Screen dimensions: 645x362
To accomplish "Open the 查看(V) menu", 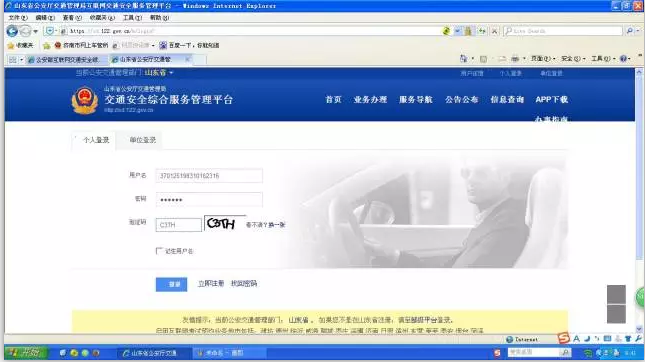I will (72, 18).
